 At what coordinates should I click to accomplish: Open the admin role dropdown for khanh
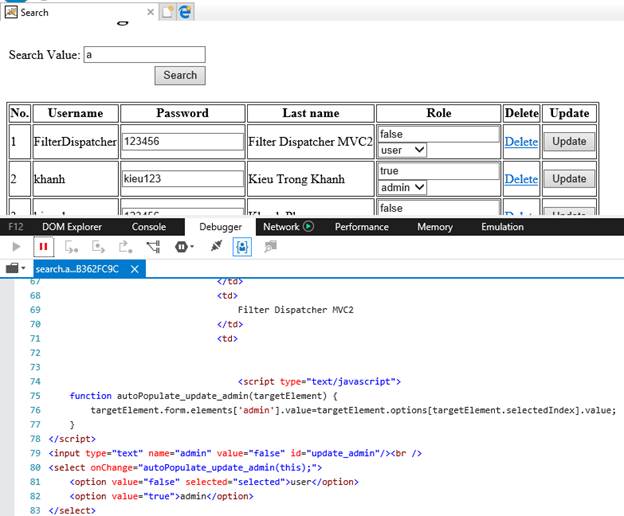click(402, 187)
